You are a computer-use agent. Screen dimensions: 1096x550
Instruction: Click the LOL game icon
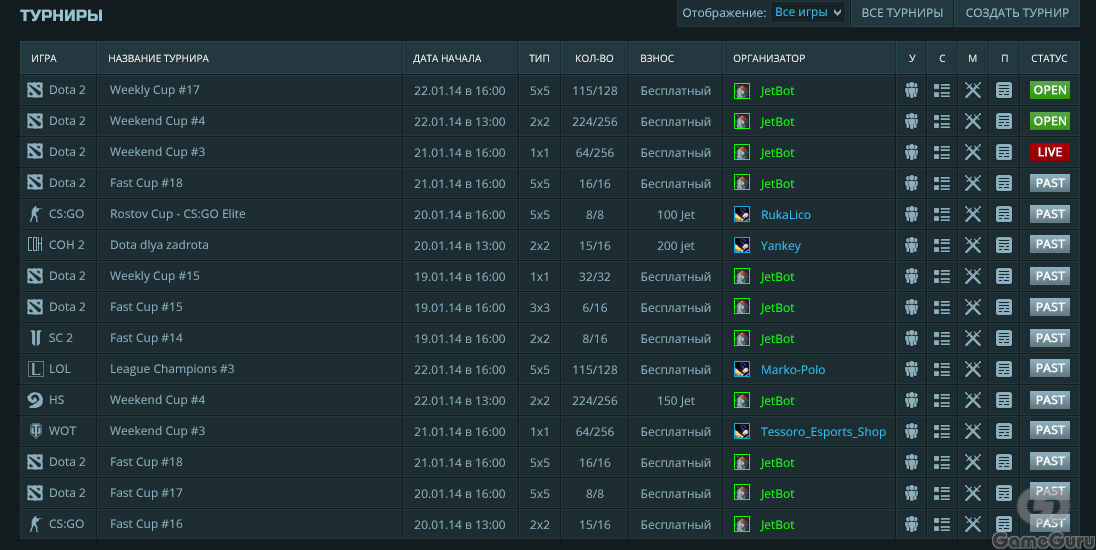[35, 369]
